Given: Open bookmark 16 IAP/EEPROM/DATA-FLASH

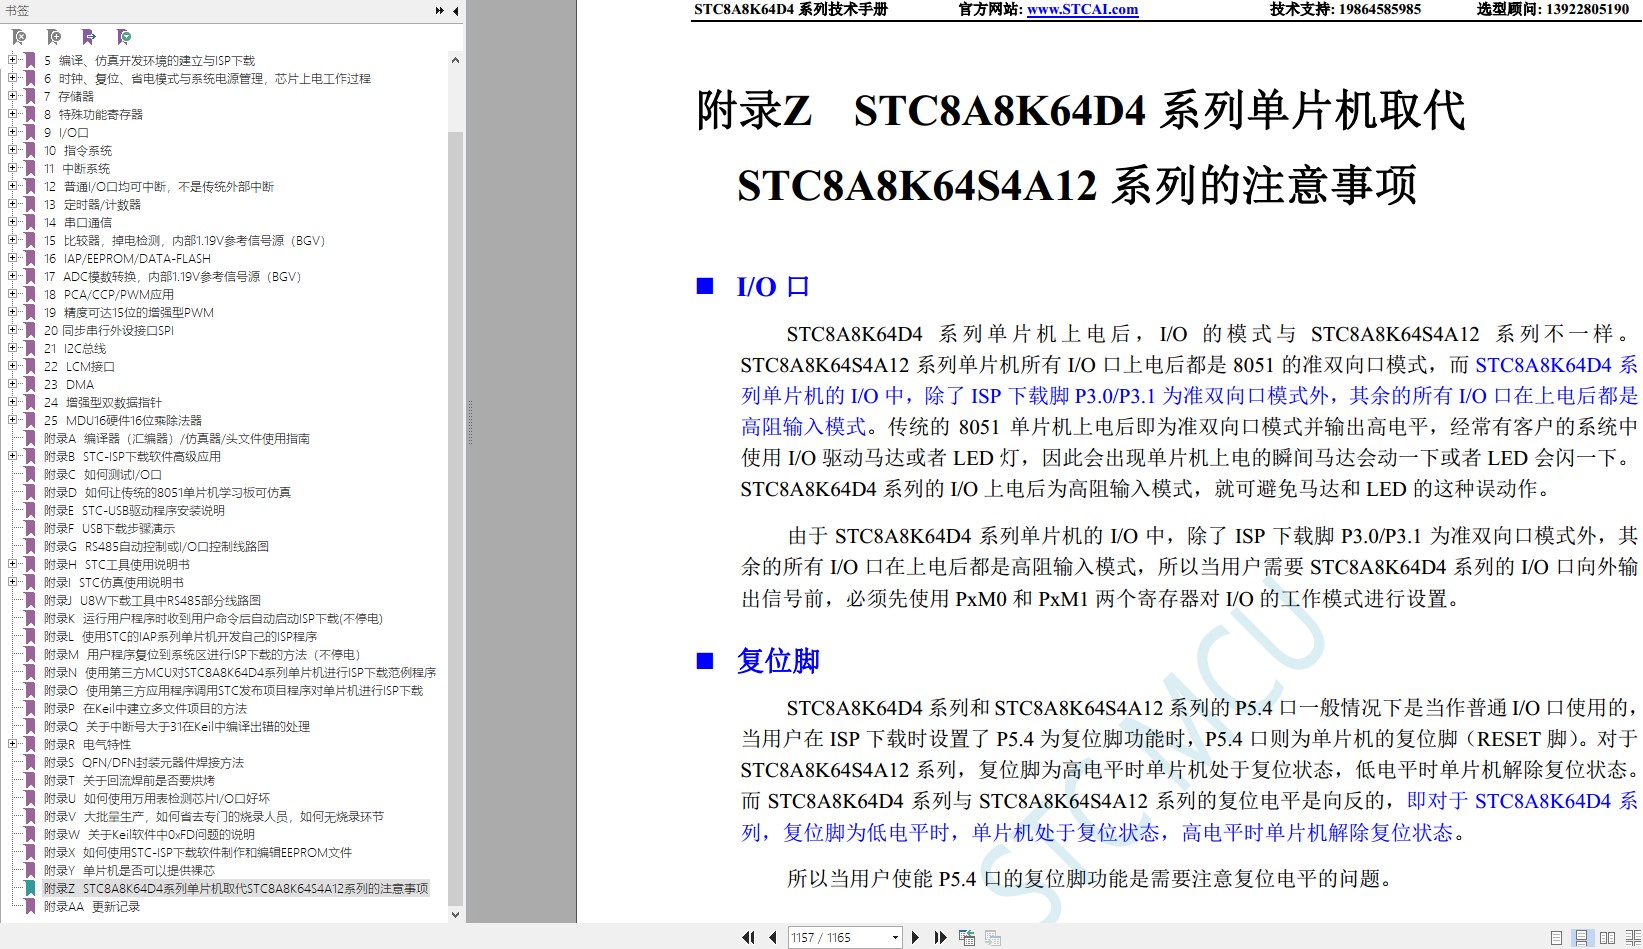Looking at the screenshot, I should pyautogui.click(x=127, y=258).
